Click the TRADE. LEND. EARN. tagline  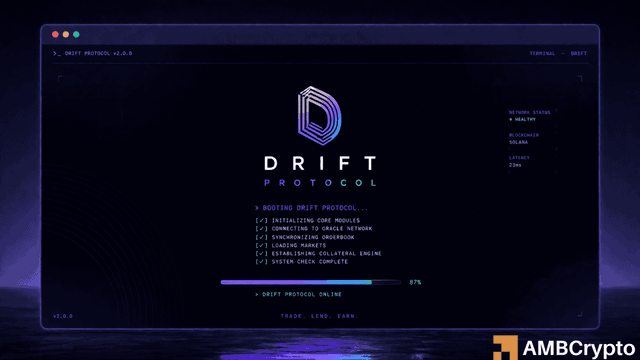(x=319, y=316)
